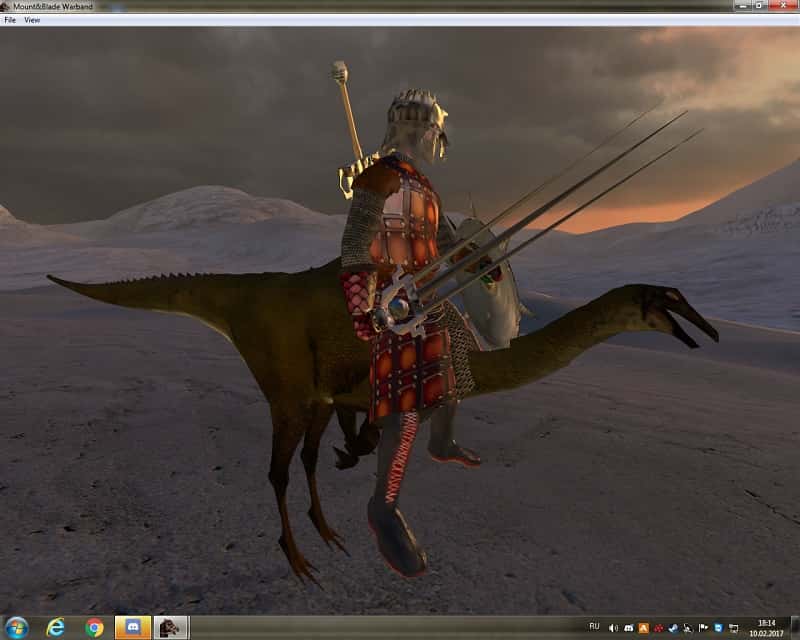Click the RU language indicator
800x640 pixels.
[x=594, y=627]
